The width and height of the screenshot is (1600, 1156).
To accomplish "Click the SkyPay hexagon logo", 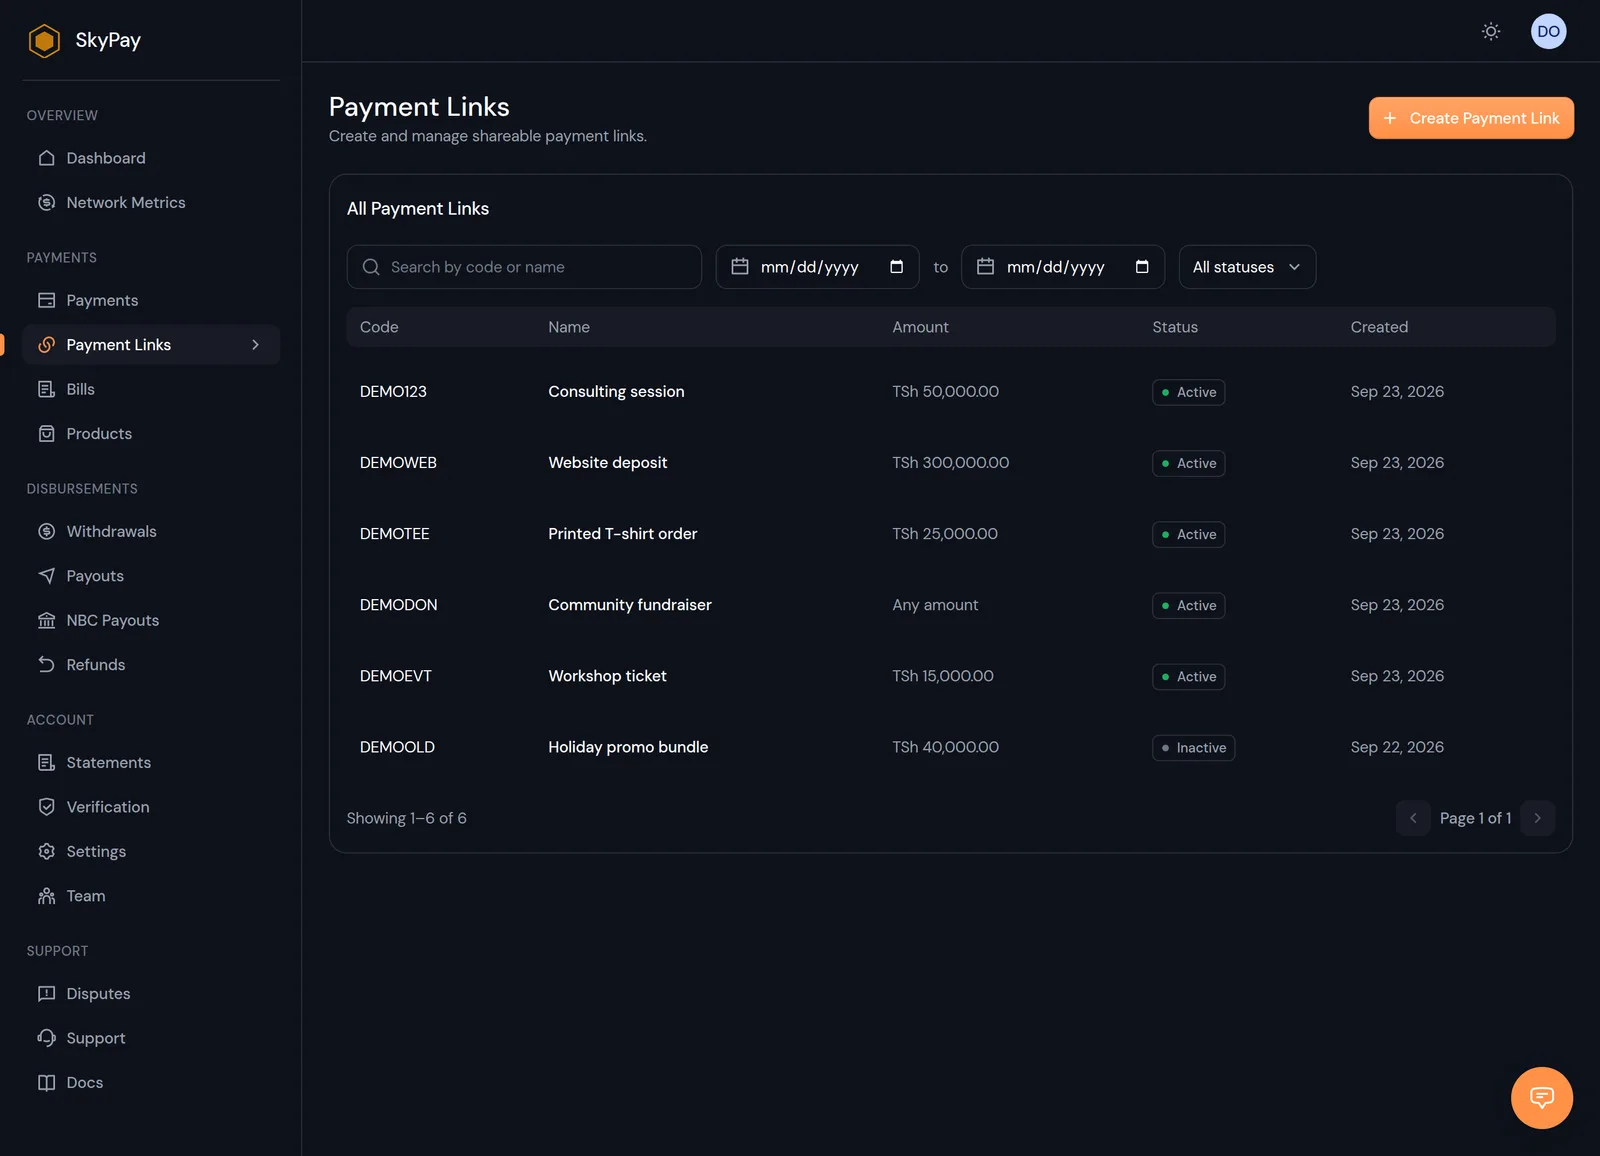I will coord(44,41).
